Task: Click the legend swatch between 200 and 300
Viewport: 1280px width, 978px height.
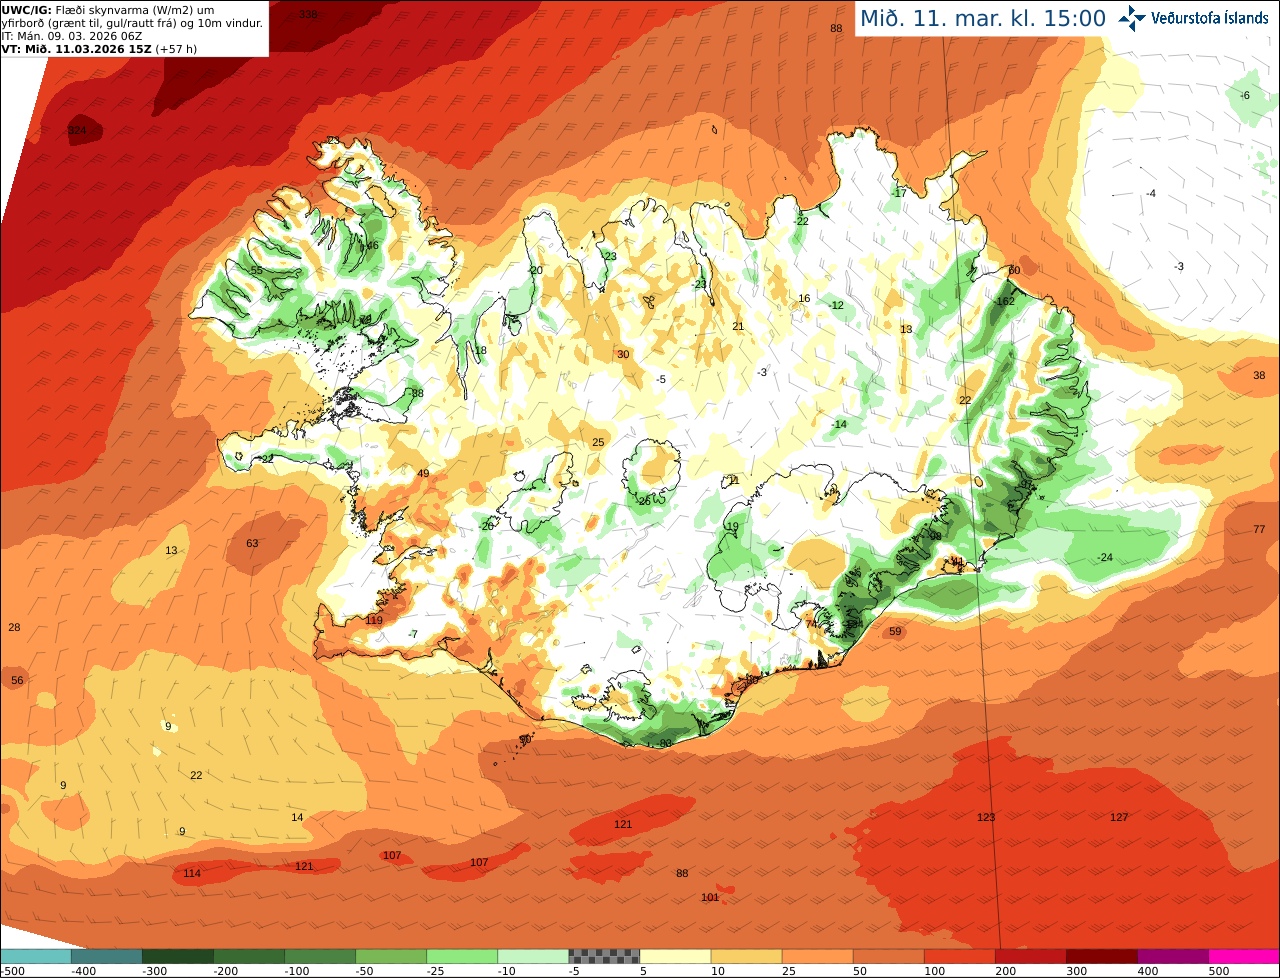Action: [x=1030, y=956]
